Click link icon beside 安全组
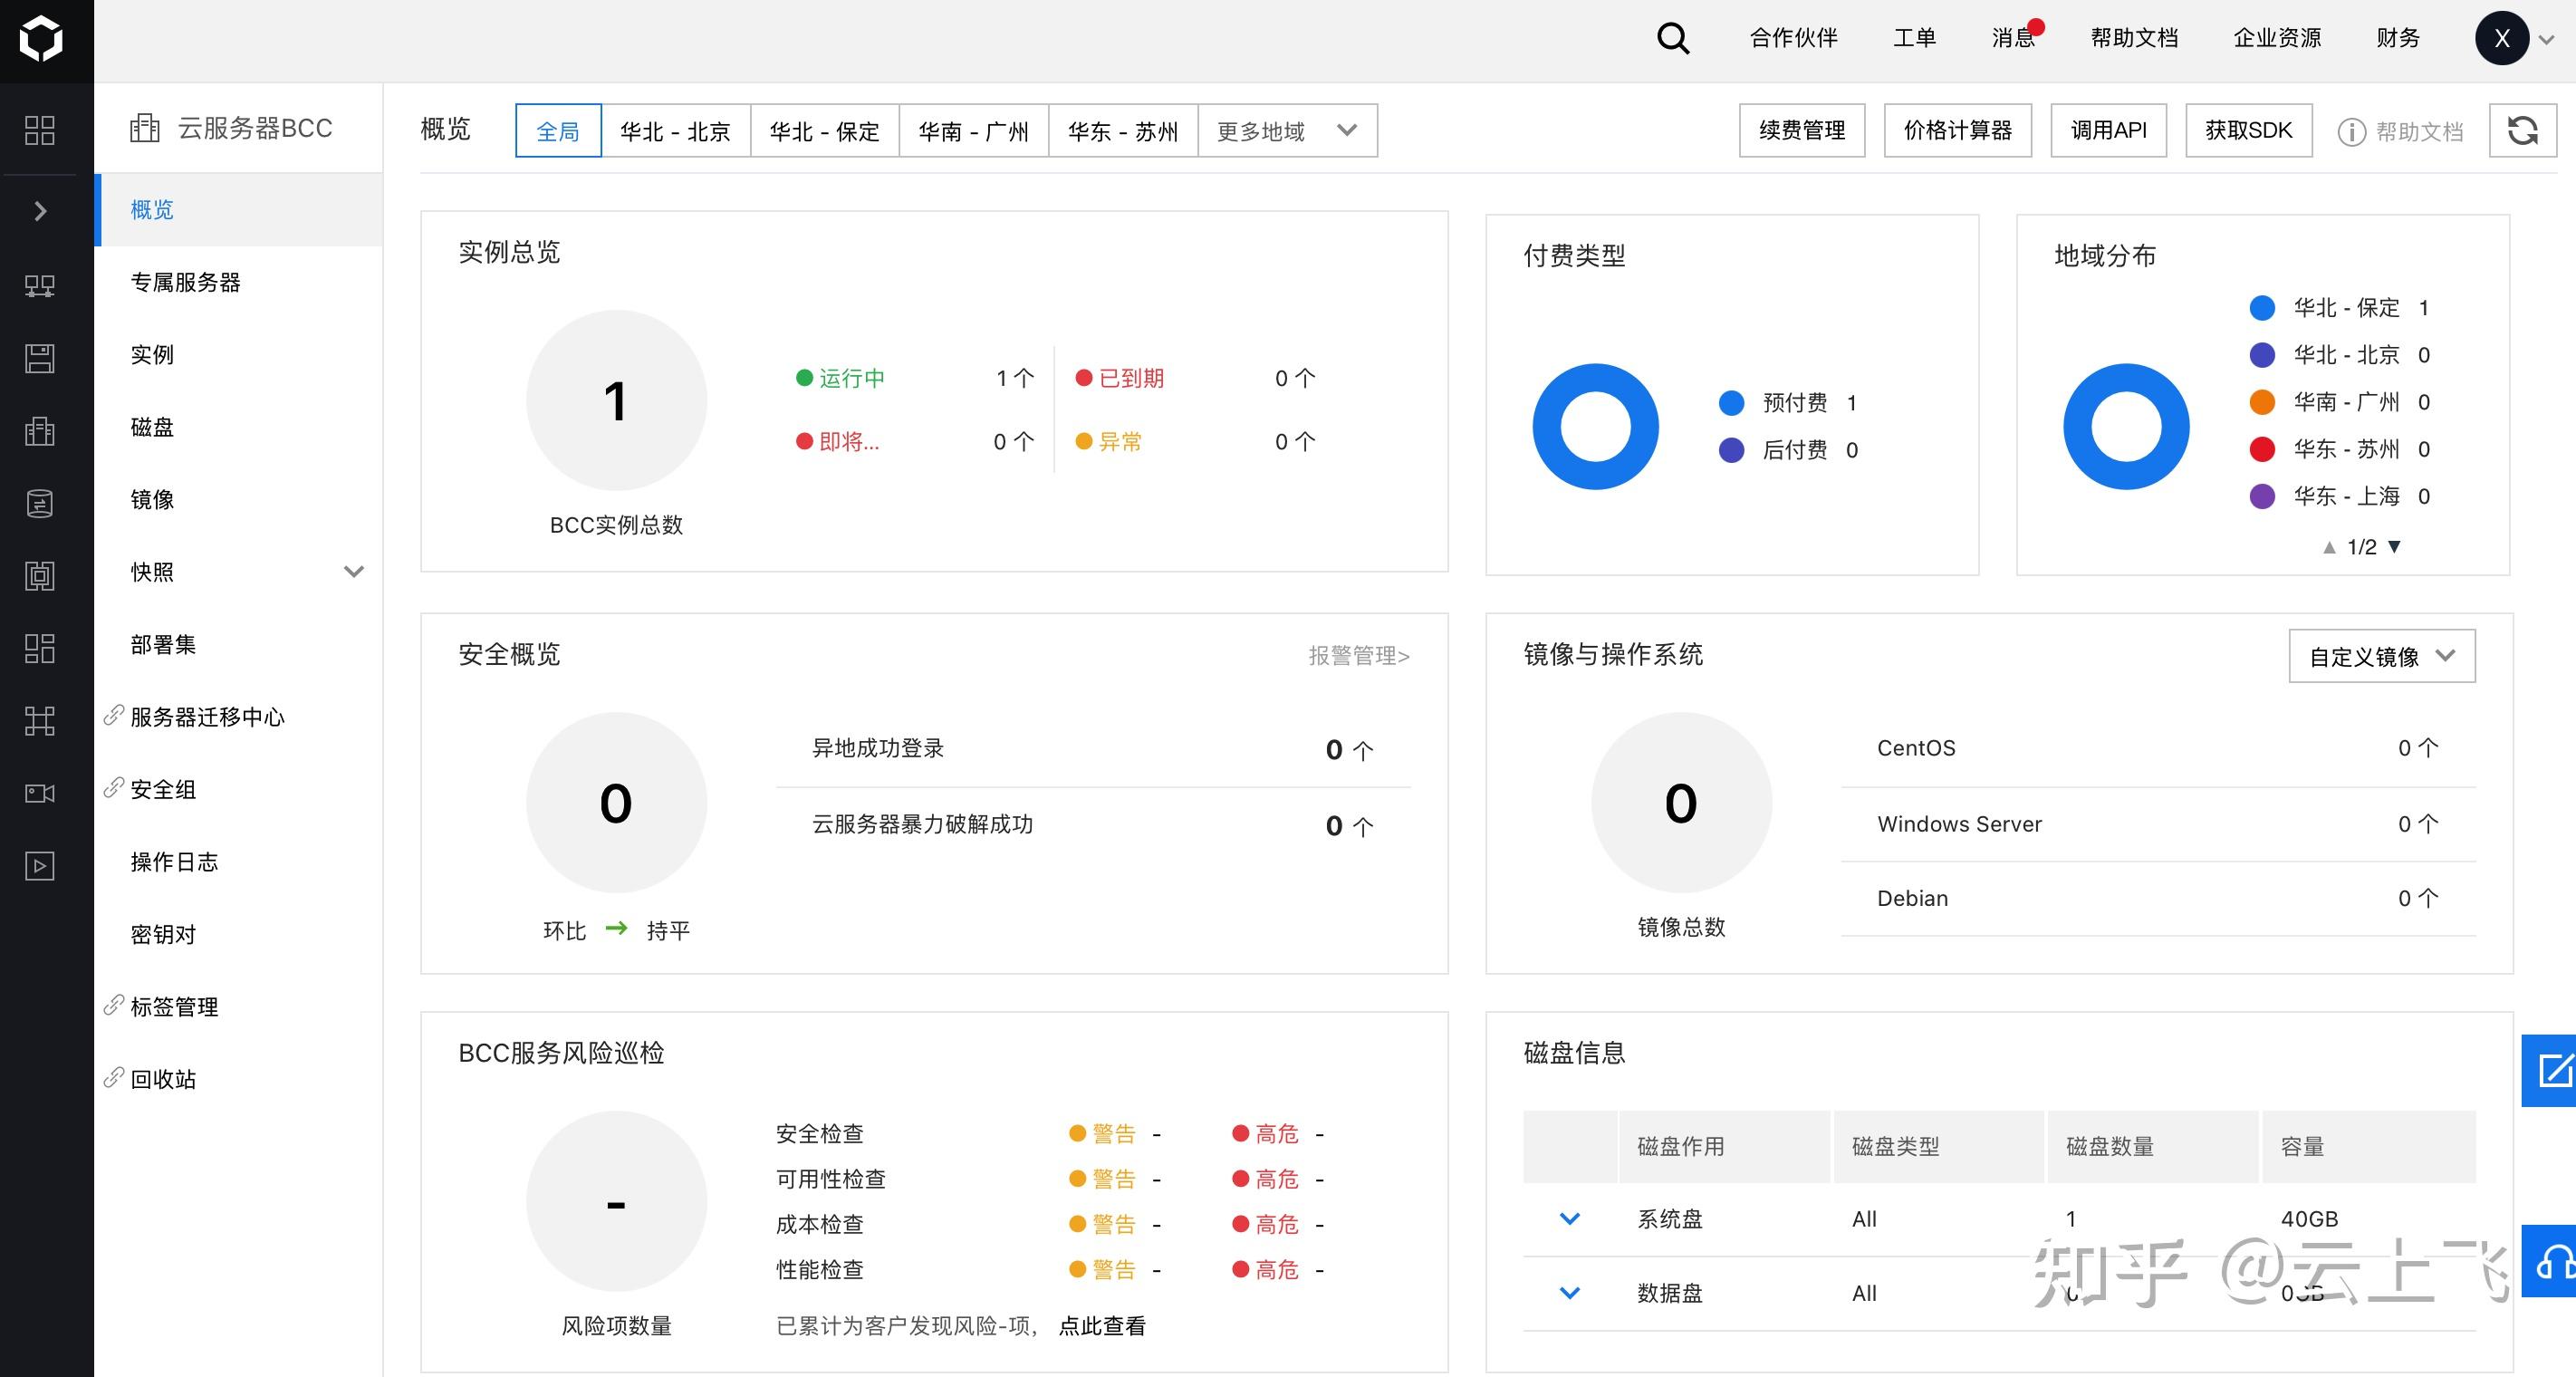 pyautogui.click(x=114, y=788)
